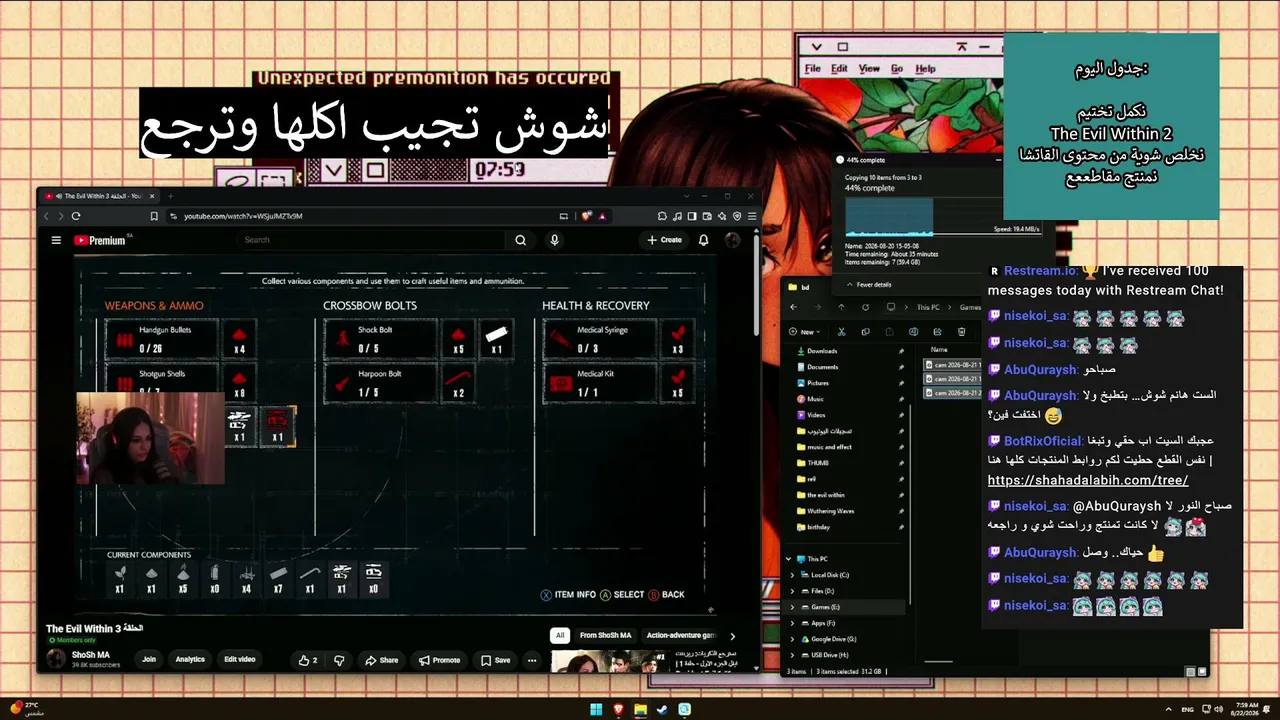Click the browser address bar URL

tap(243, 216)
